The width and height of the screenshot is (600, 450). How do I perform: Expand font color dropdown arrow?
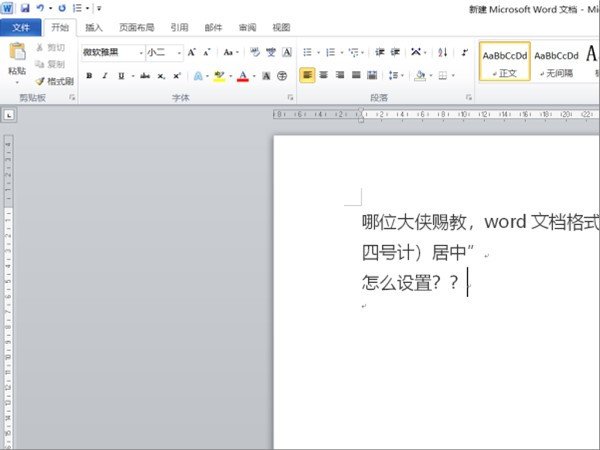[254, 76]
